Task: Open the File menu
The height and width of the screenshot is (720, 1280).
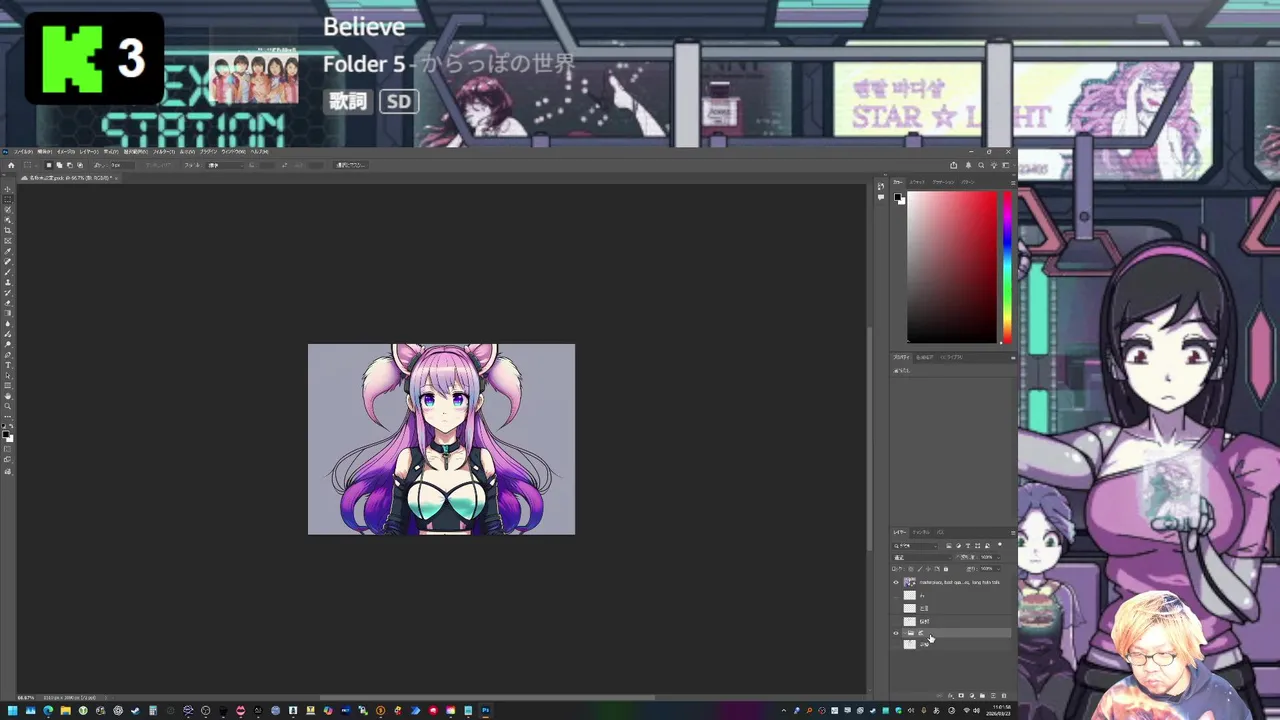Action: click(x=23, y=151)
